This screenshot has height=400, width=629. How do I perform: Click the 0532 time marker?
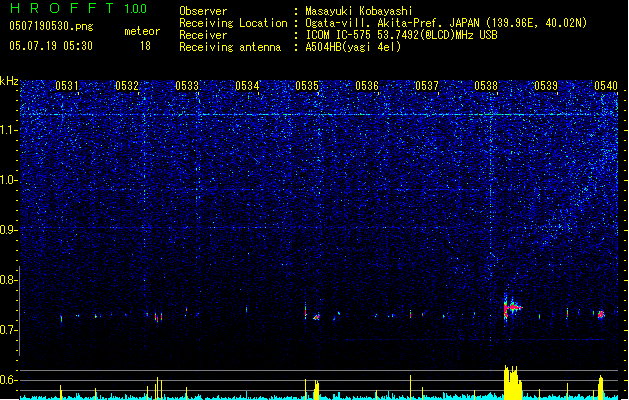coord(127,86)
